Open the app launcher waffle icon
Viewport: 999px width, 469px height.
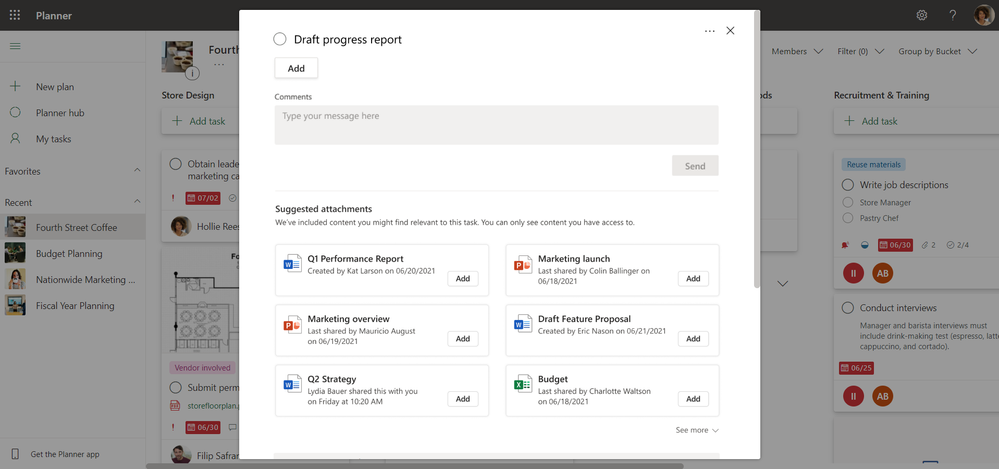click(15, 16)
